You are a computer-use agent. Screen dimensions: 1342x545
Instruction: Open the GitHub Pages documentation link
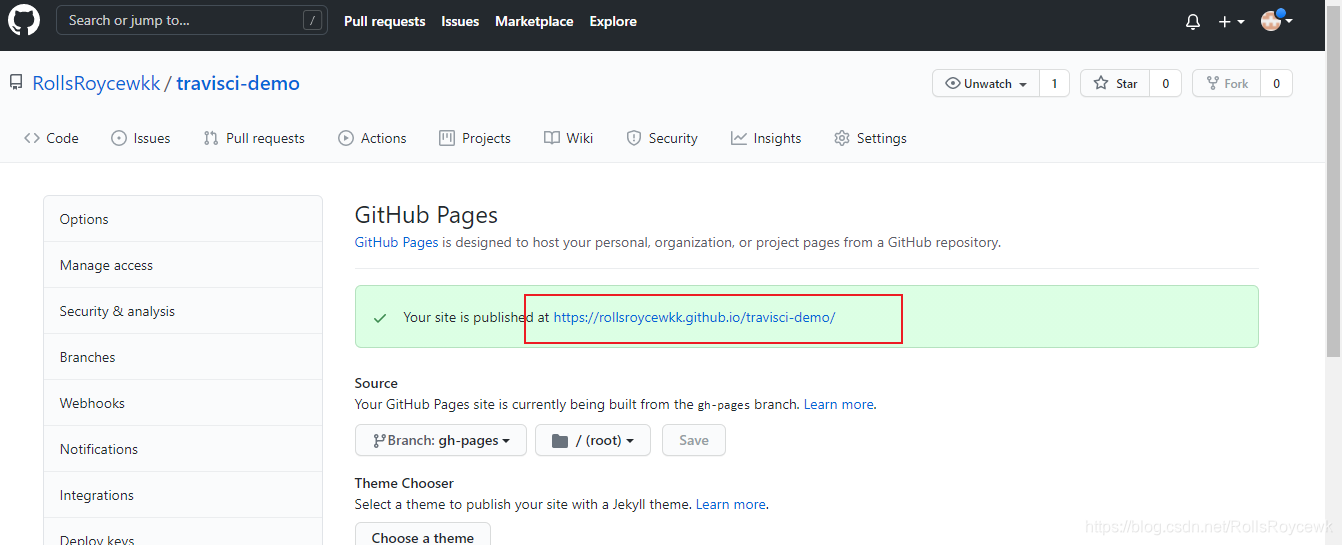[x=396, y=242]
